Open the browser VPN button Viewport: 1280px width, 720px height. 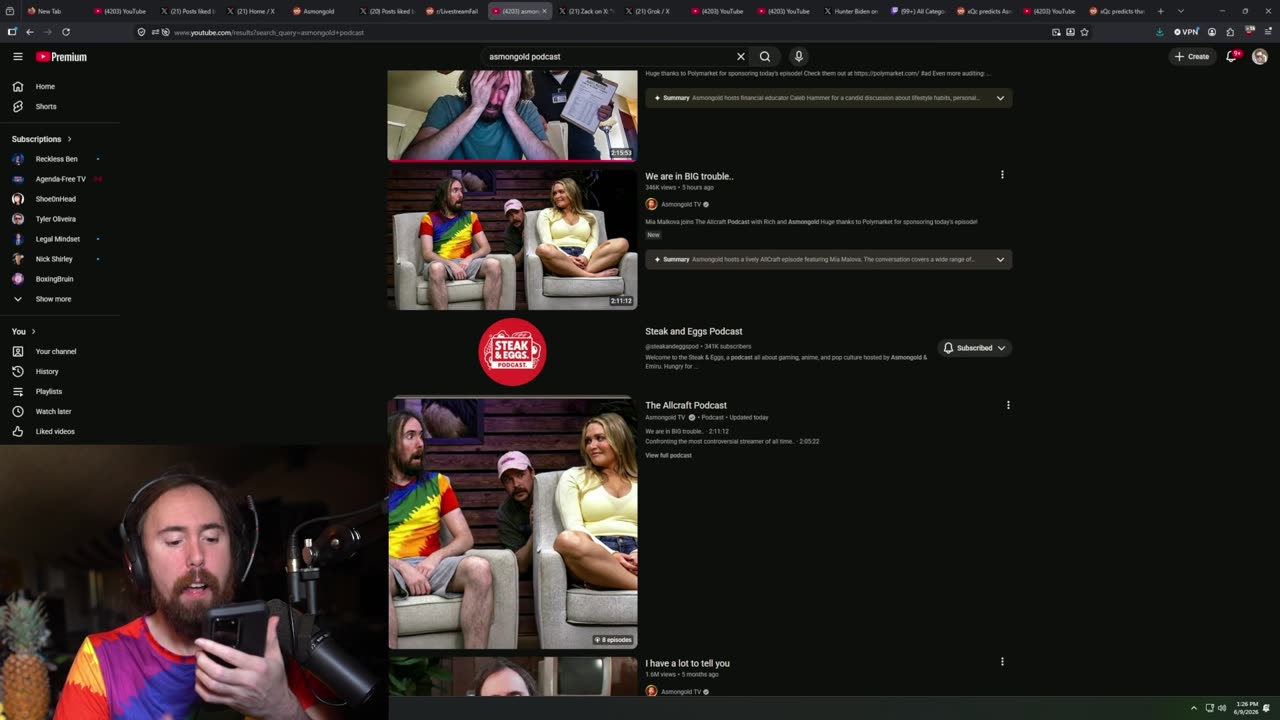coord(1186,32)
